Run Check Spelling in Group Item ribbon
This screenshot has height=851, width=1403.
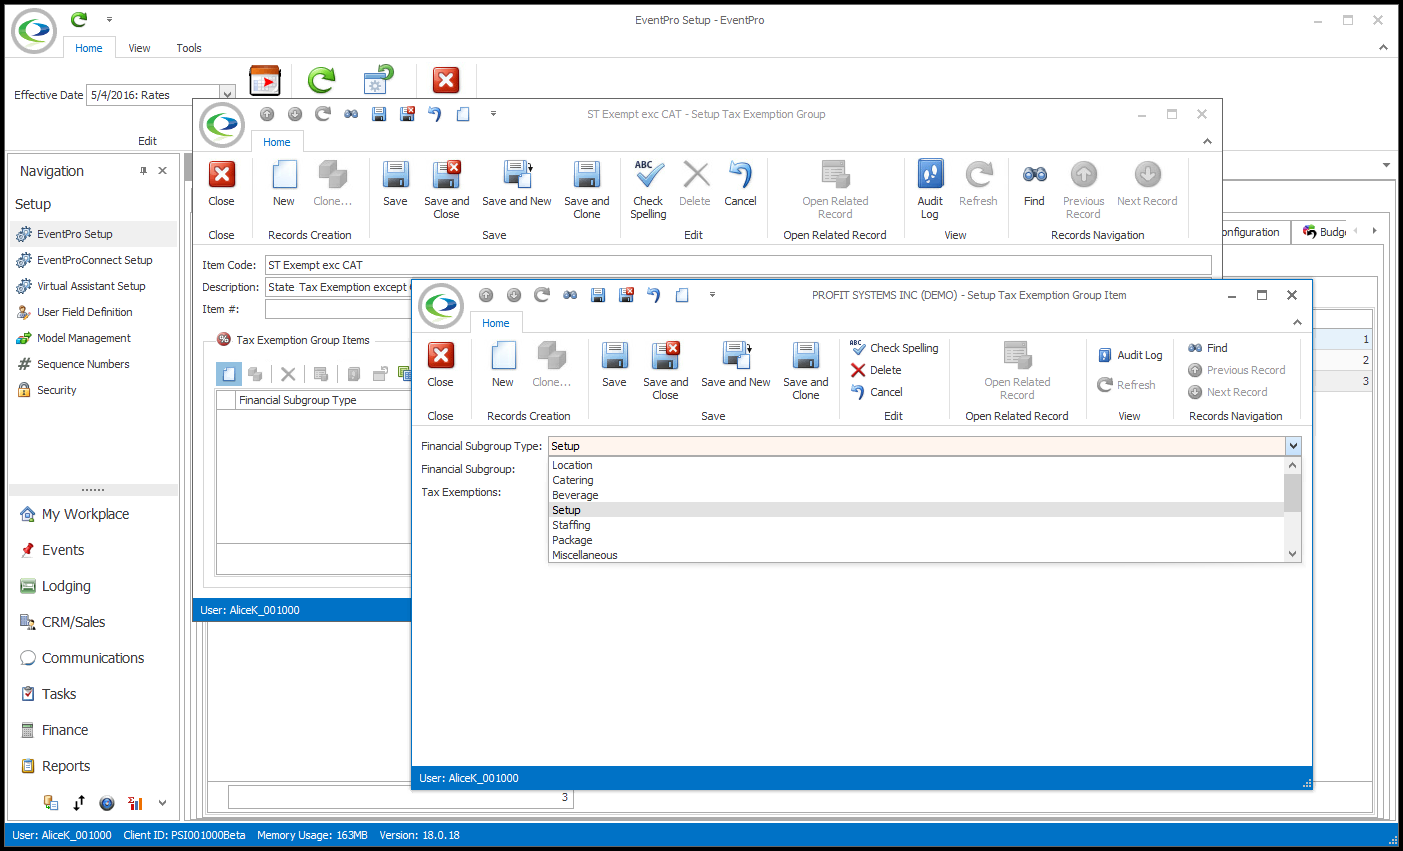point(894,348)
